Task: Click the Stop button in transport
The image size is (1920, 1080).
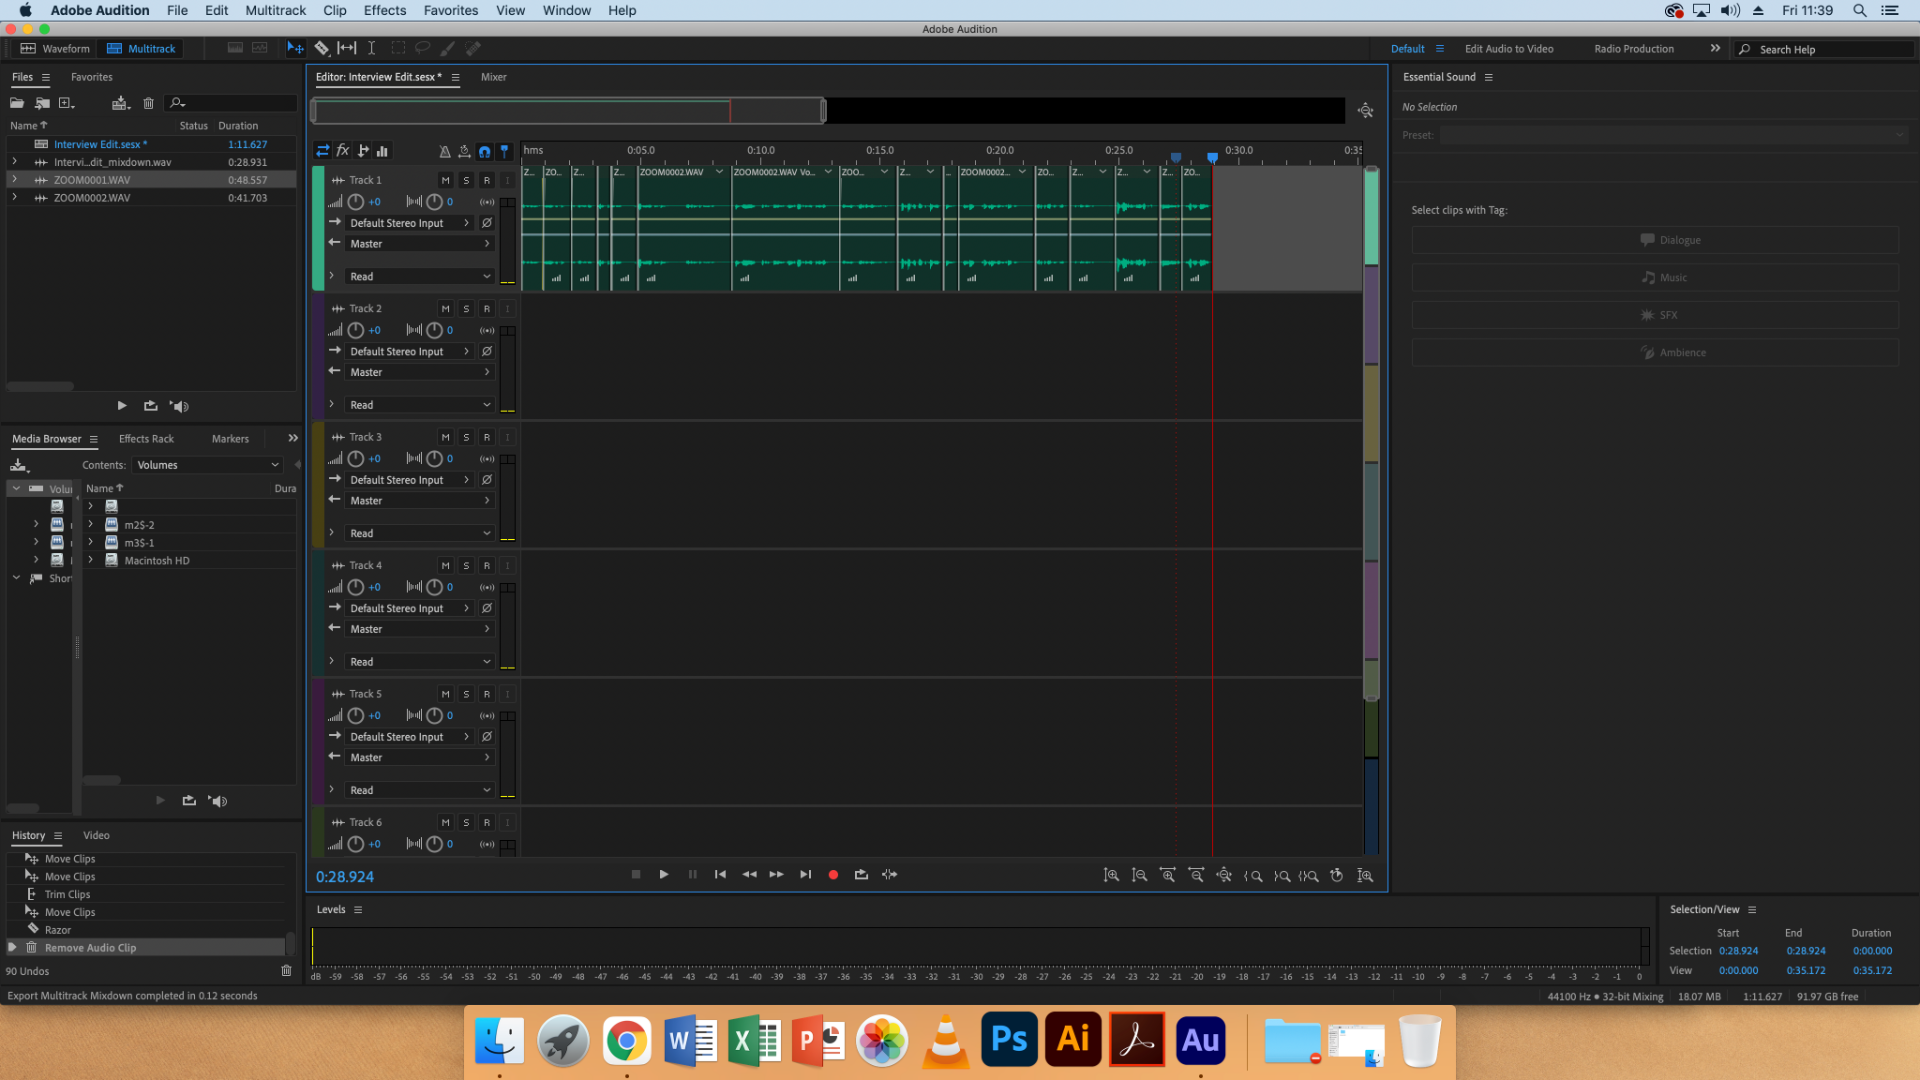Action: [636, 875]
